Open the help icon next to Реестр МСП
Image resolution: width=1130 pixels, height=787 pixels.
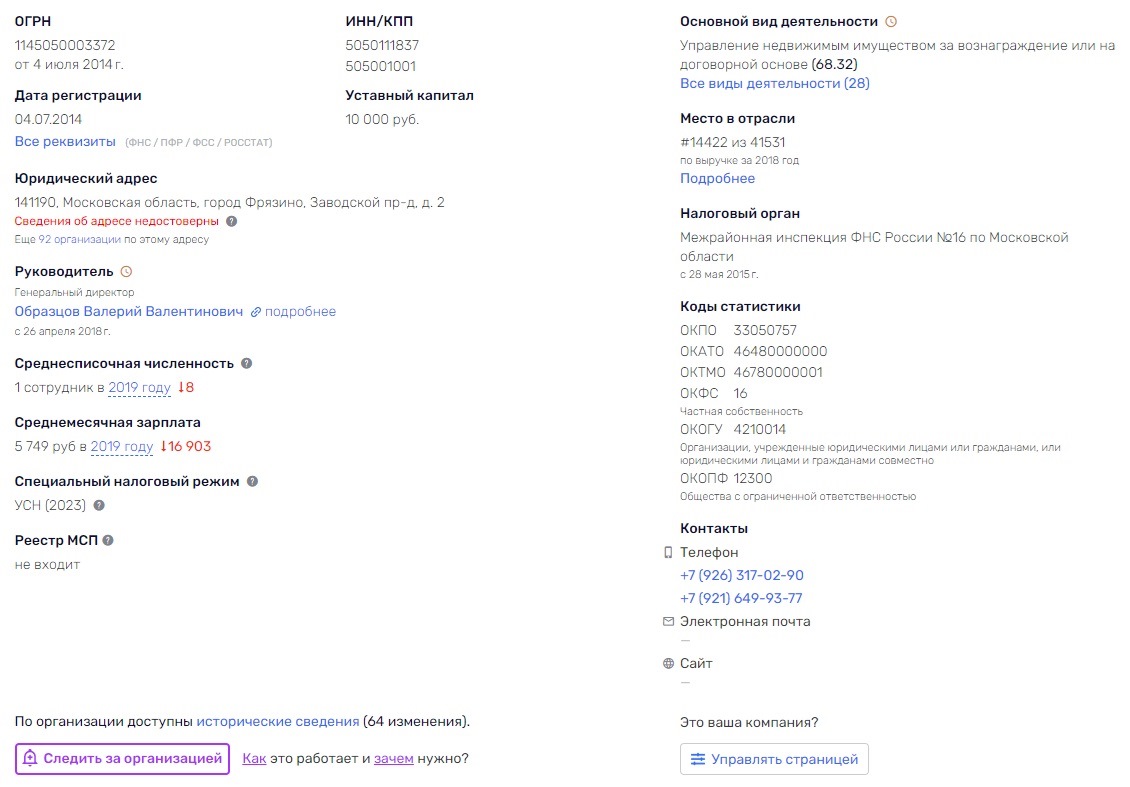(108, 541)
